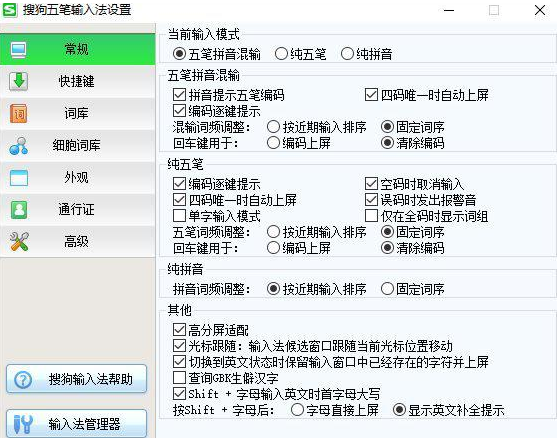Toggle 编码逐键提示 in 五笔拼音混输 section
The image size is (560, 448).
click(179, 111)
